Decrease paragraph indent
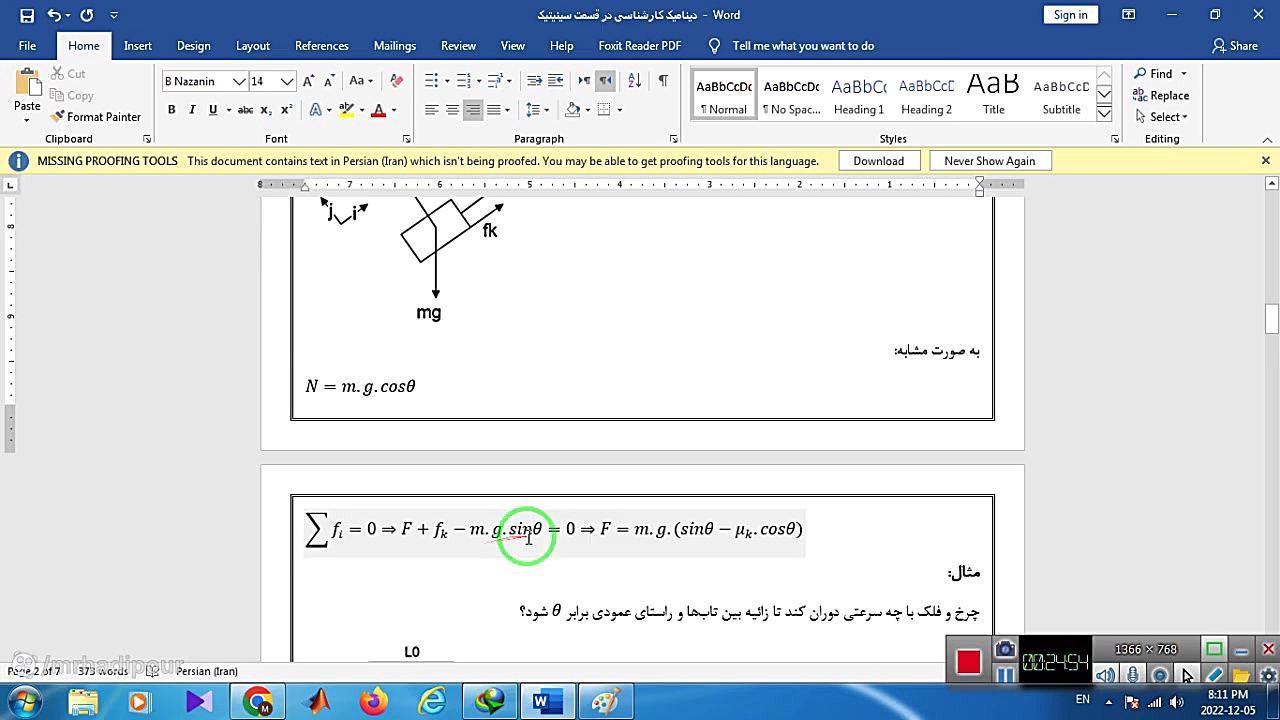The height and width of the screenshot is (720, 1280). click(x=535, y=81)
